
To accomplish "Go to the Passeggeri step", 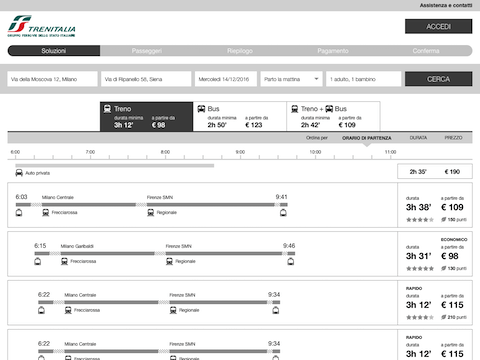I will point(147,51).
